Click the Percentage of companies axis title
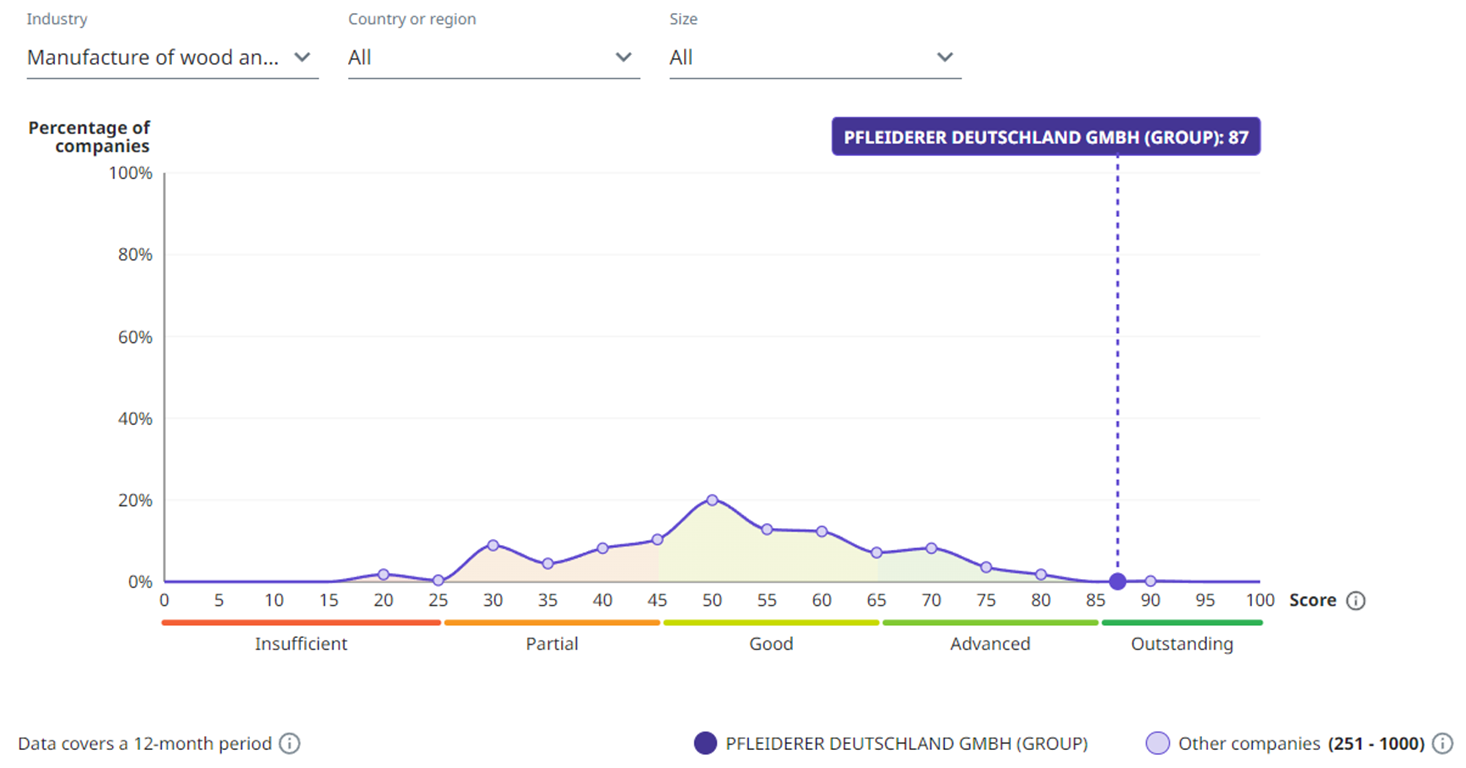 [x=89, y=137]
